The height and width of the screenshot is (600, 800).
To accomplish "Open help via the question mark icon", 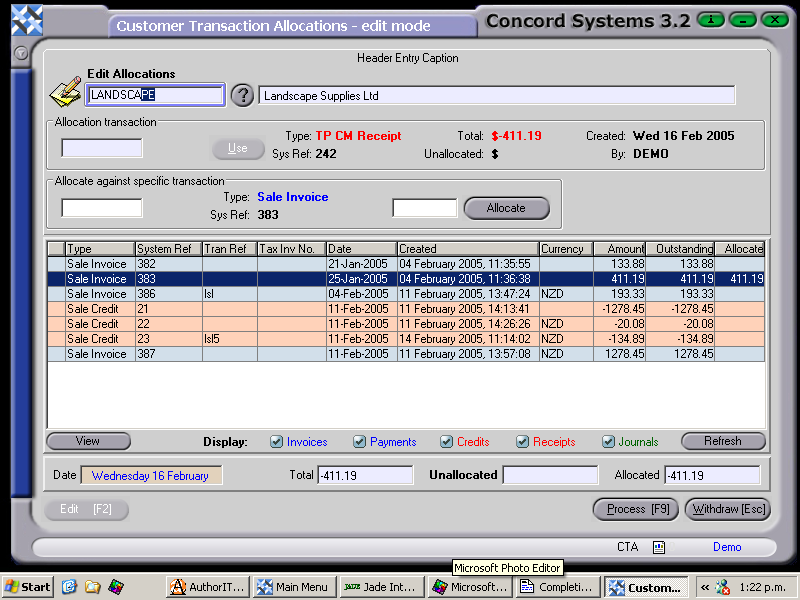I will tap(242, 95).
